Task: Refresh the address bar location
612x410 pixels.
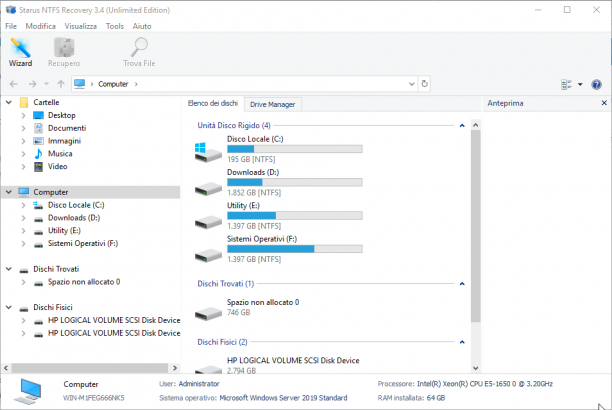Action: click(x=424, y=84)
